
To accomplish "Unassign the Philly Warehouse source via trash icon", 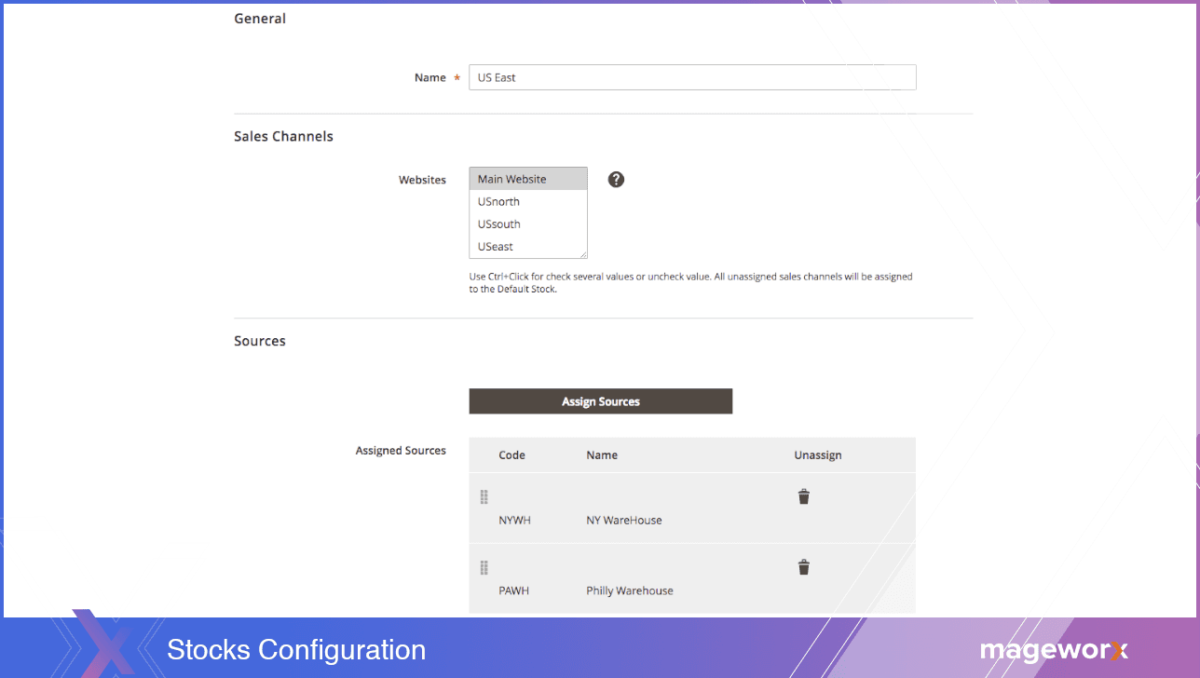I will pyautogui.click(x=804, y=566).
